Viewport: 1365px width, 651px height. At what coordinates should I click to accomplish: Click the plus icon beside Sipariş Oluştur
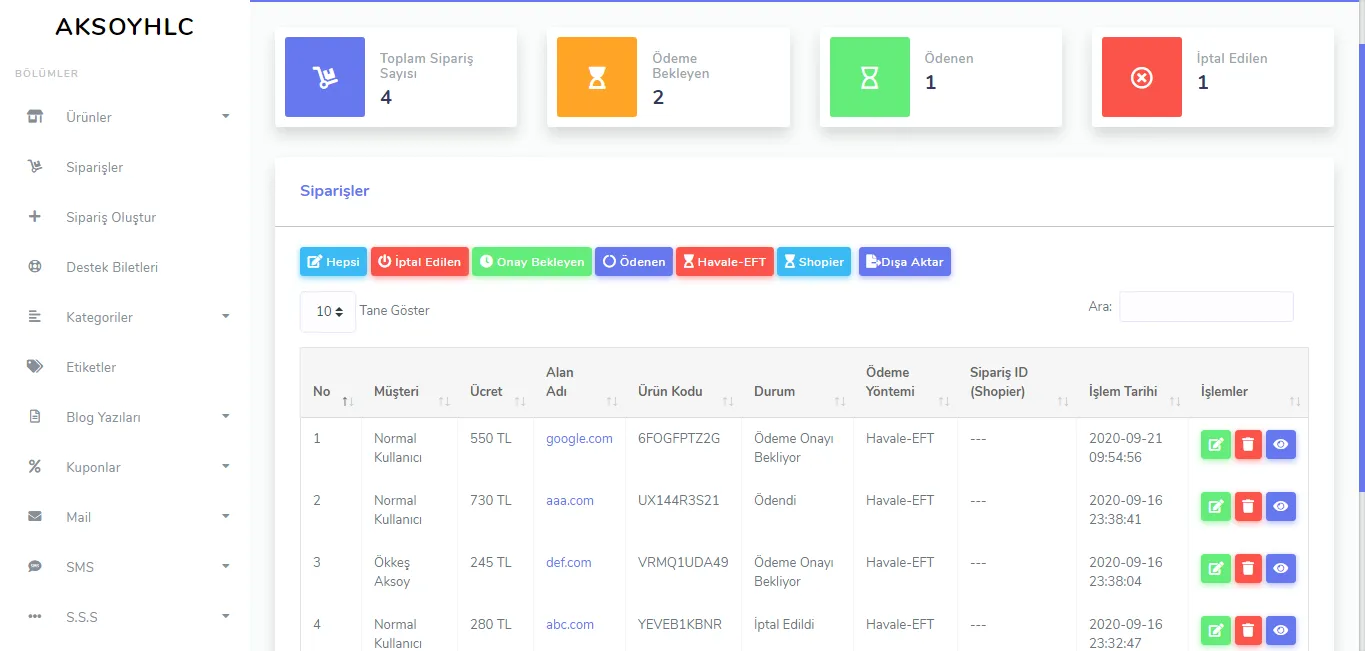[x=35, y=216]
